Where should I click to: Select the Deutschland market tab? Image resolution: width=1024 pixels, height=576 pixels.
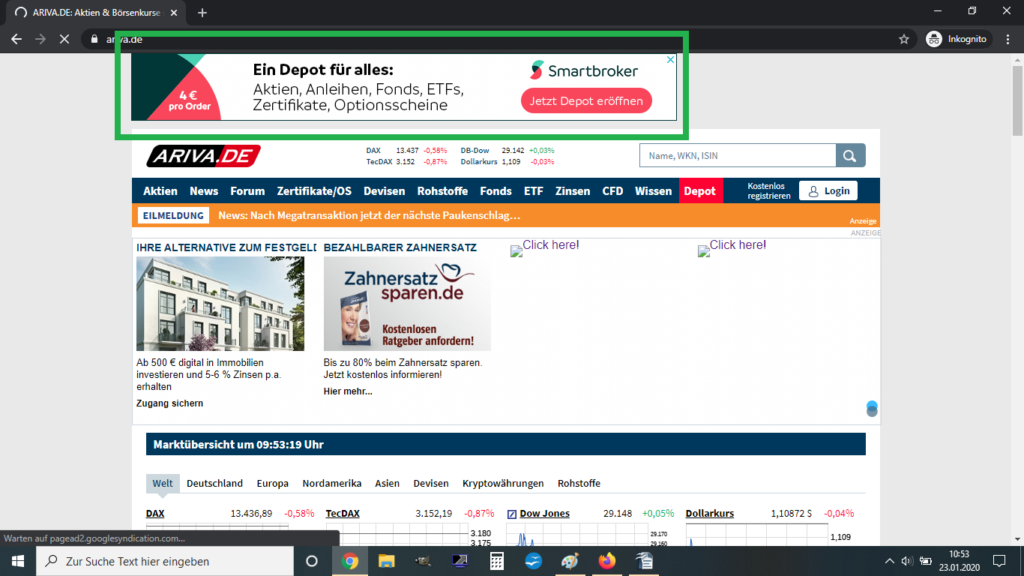(x=214, y=483)
